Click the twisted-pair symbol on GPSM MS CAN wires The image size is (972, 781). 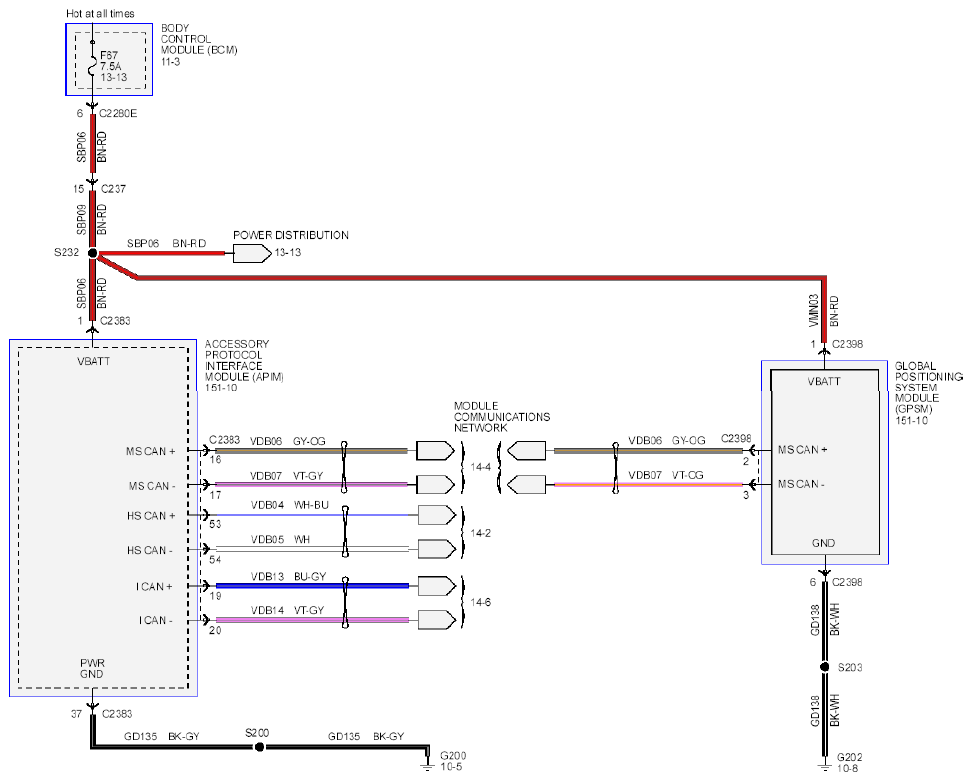coord(615,467)
